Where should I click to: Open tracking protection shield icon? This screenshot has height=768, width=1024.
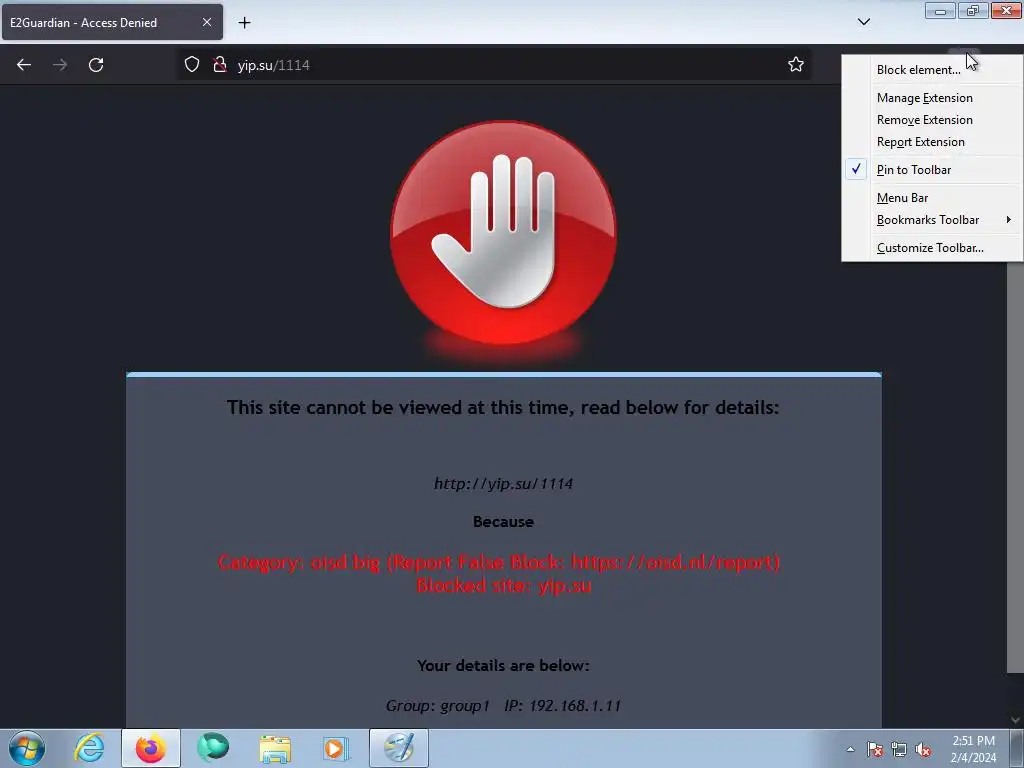[x=191, y=65]
